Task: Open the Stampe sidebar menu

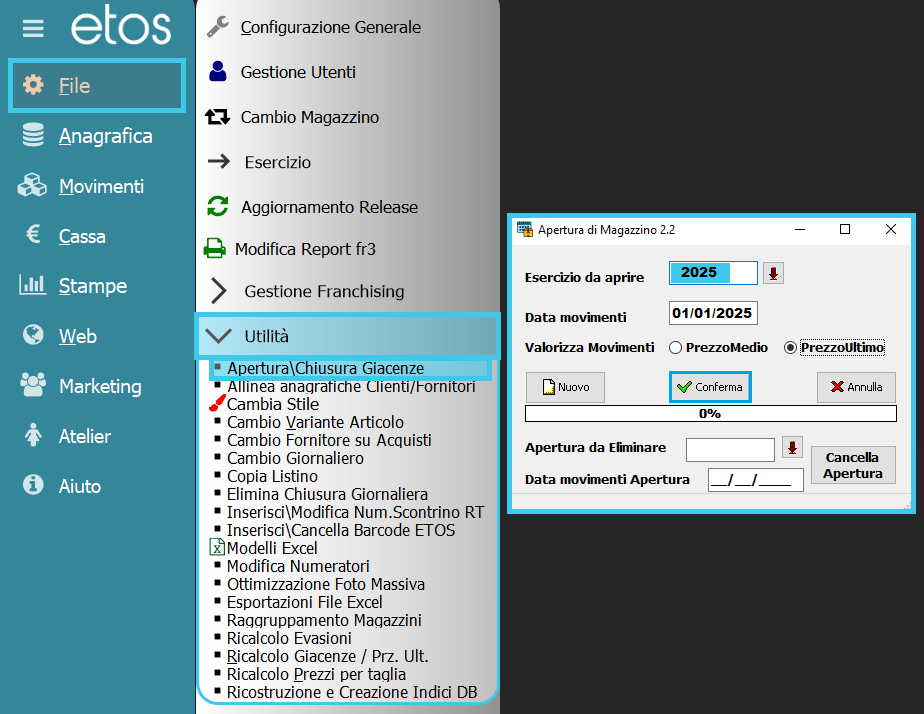Action: tap(92, 286)
